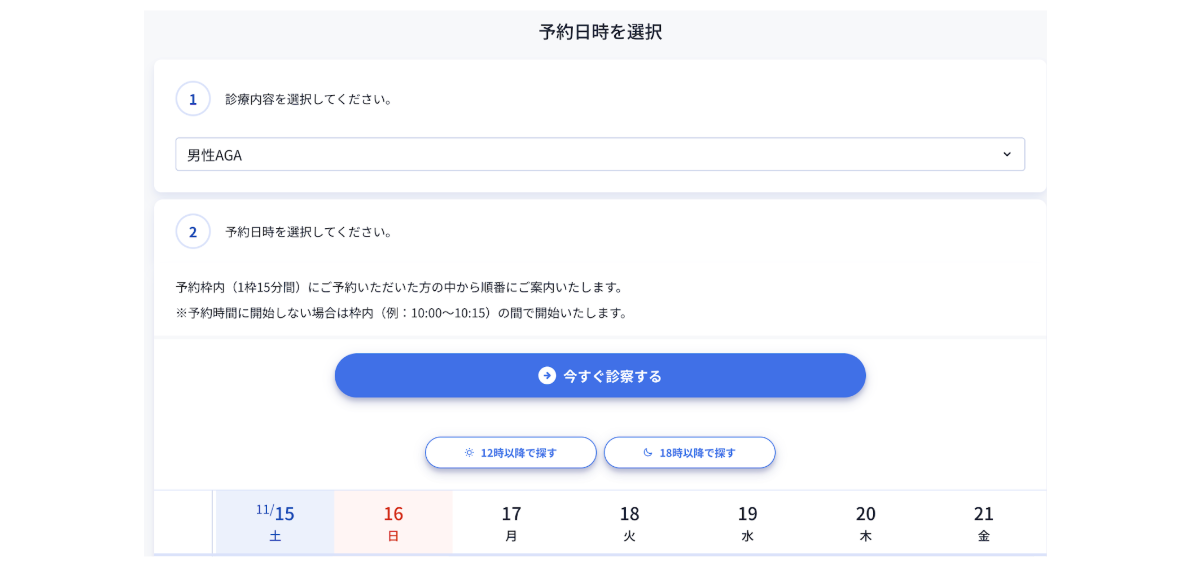This screenshot has width=1184, height=575.
Task: Open the 男性AGA treatment dropdown
Action: pyautogui.click(x=599, y=155)
